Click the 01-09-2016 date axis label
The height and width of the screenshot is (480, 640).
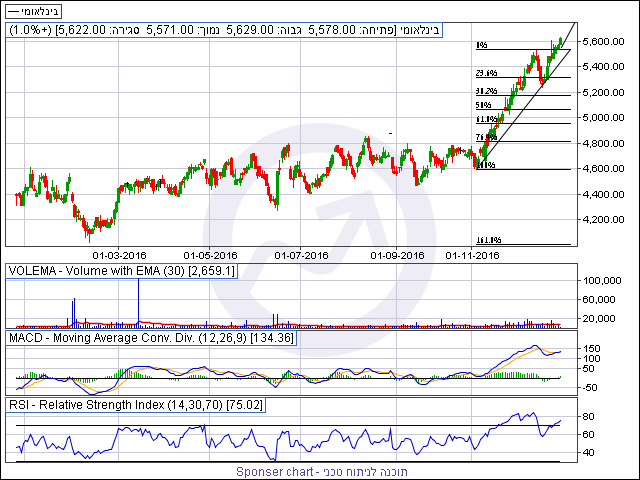click(x=396, y=256)
